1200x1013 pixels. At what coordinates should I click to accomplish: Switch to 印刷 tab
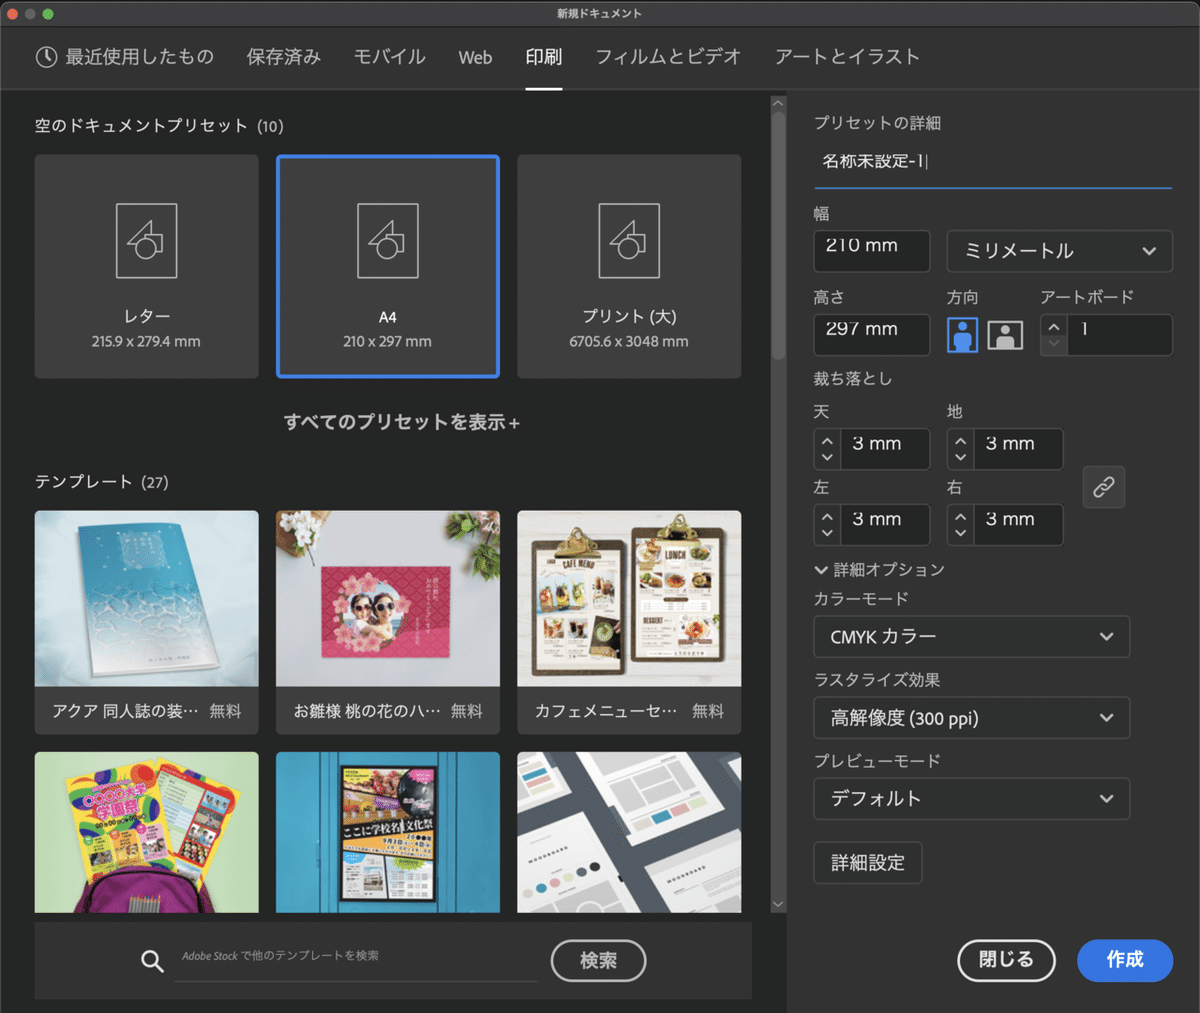(544, 57)
